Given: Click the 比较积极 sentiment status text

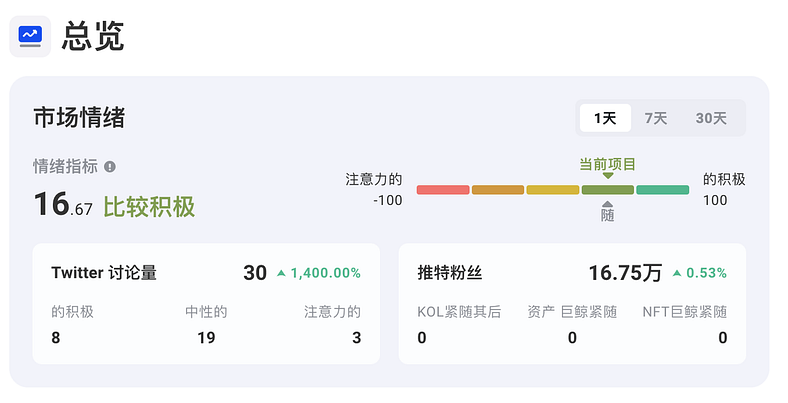Looking at the screenshot, I should (x=149, y=207).
